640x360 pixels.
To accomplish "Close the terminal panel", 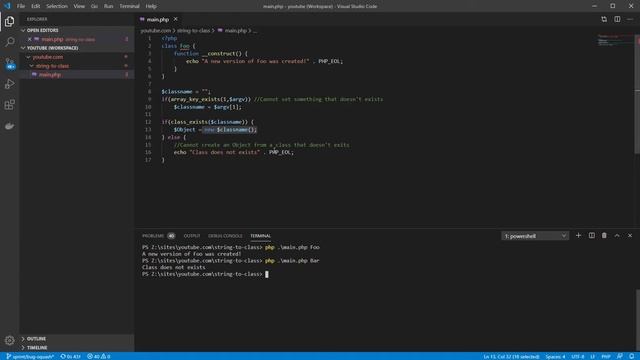I will click(x=630, y=236).
